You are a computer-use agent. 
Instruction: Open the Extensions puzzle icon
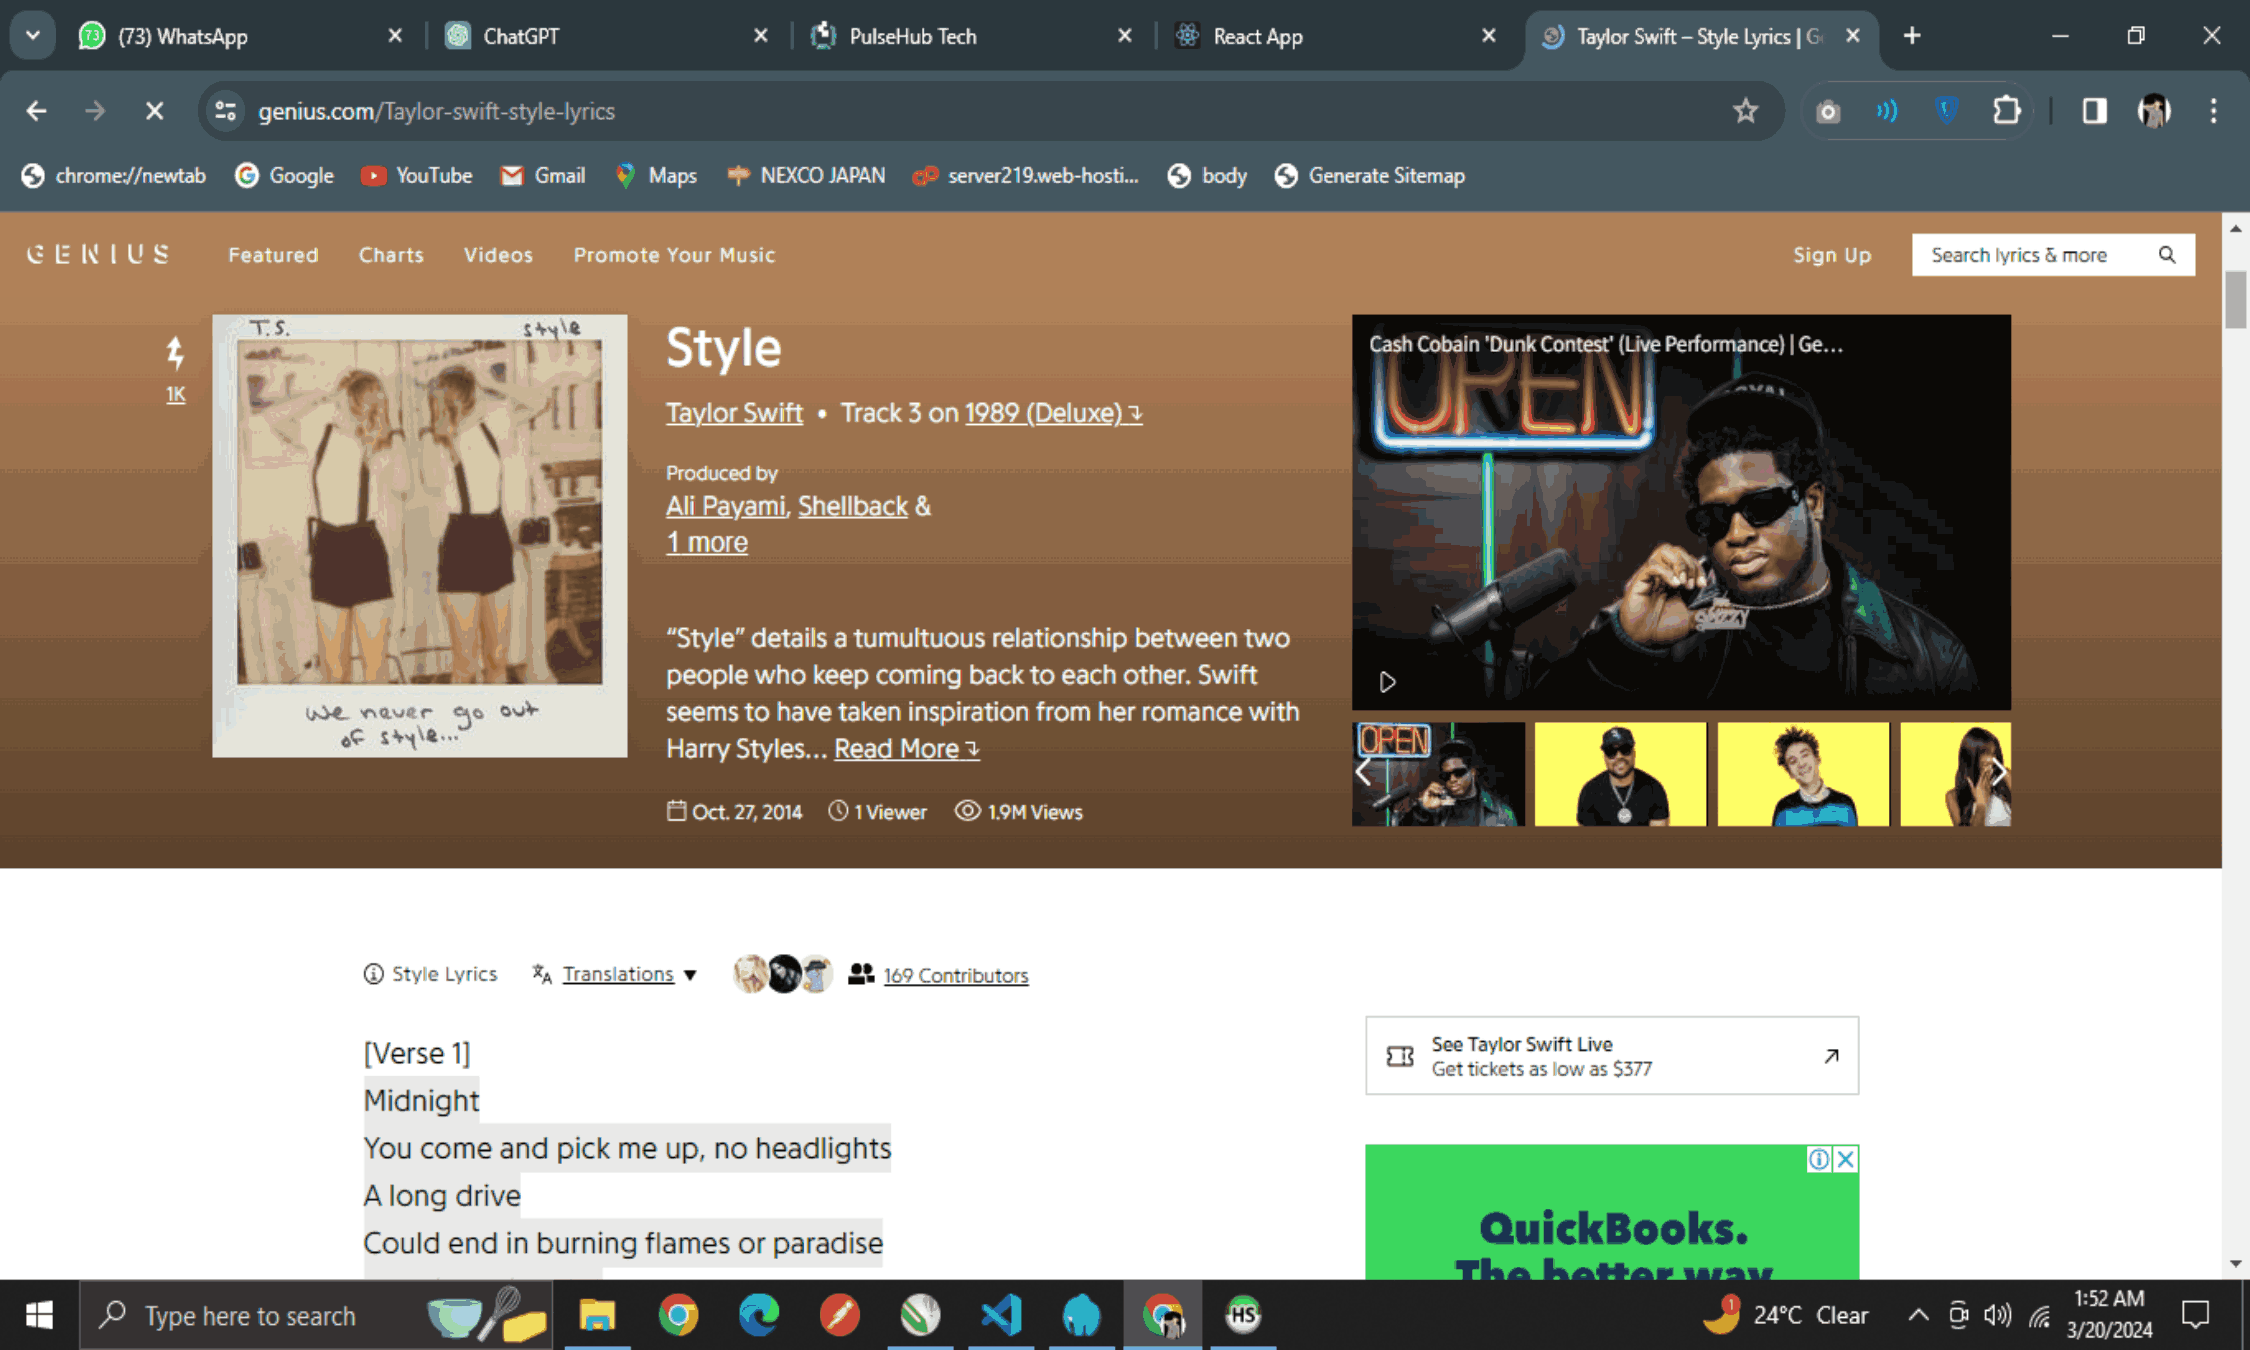click(x=2006, y=111)
